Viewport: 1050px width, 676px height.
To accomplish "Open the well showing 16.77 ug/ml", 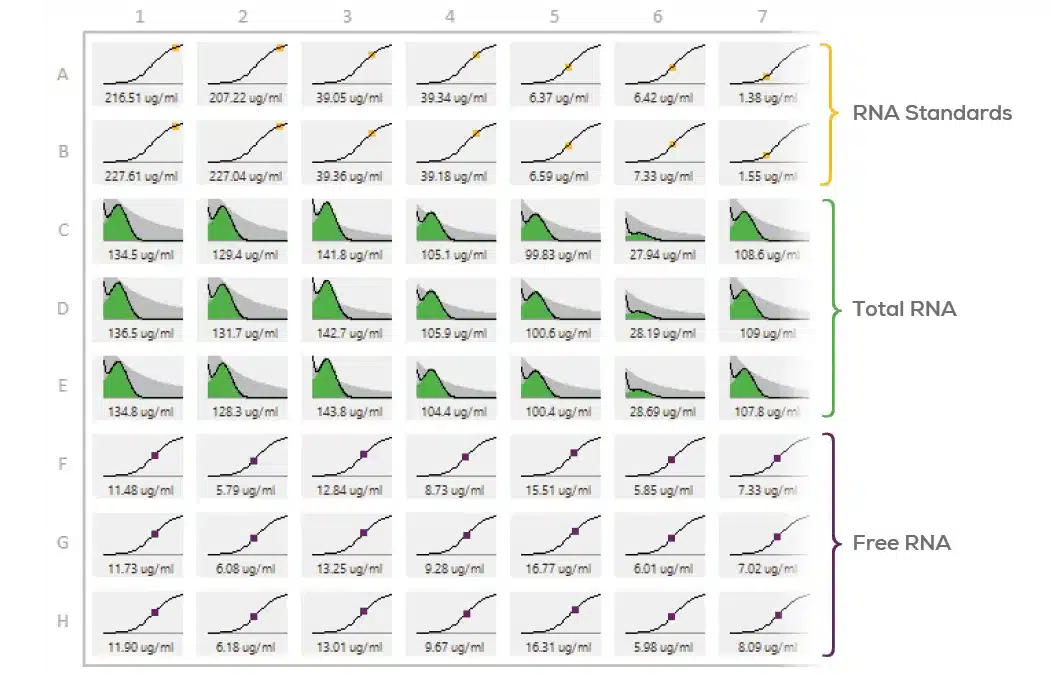I will (x=555, y=543).
